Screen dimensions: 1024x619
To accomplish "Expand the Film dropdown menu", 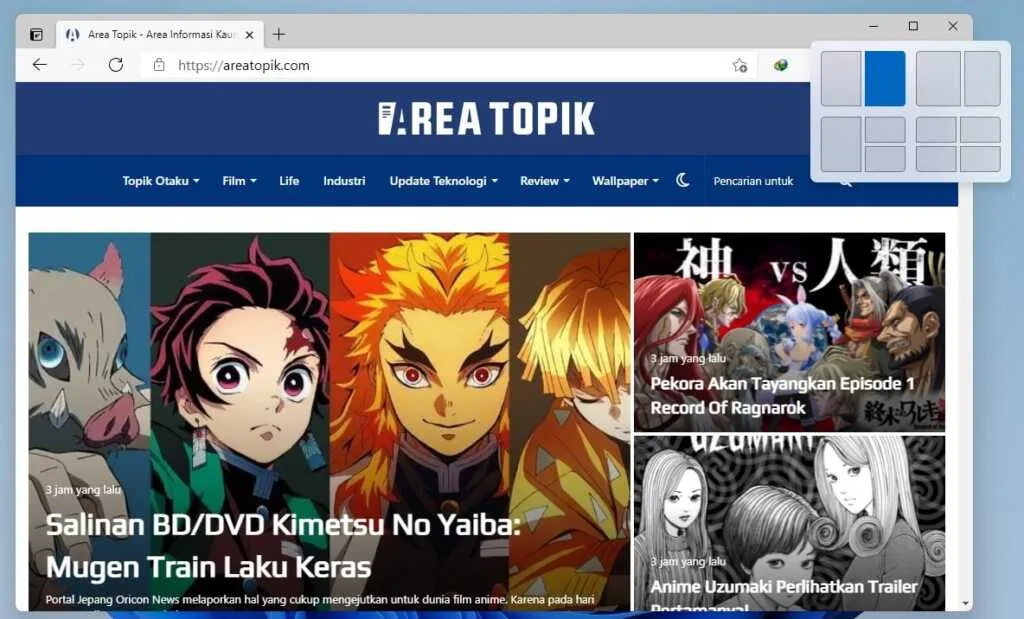I will [x=239, y=181].
